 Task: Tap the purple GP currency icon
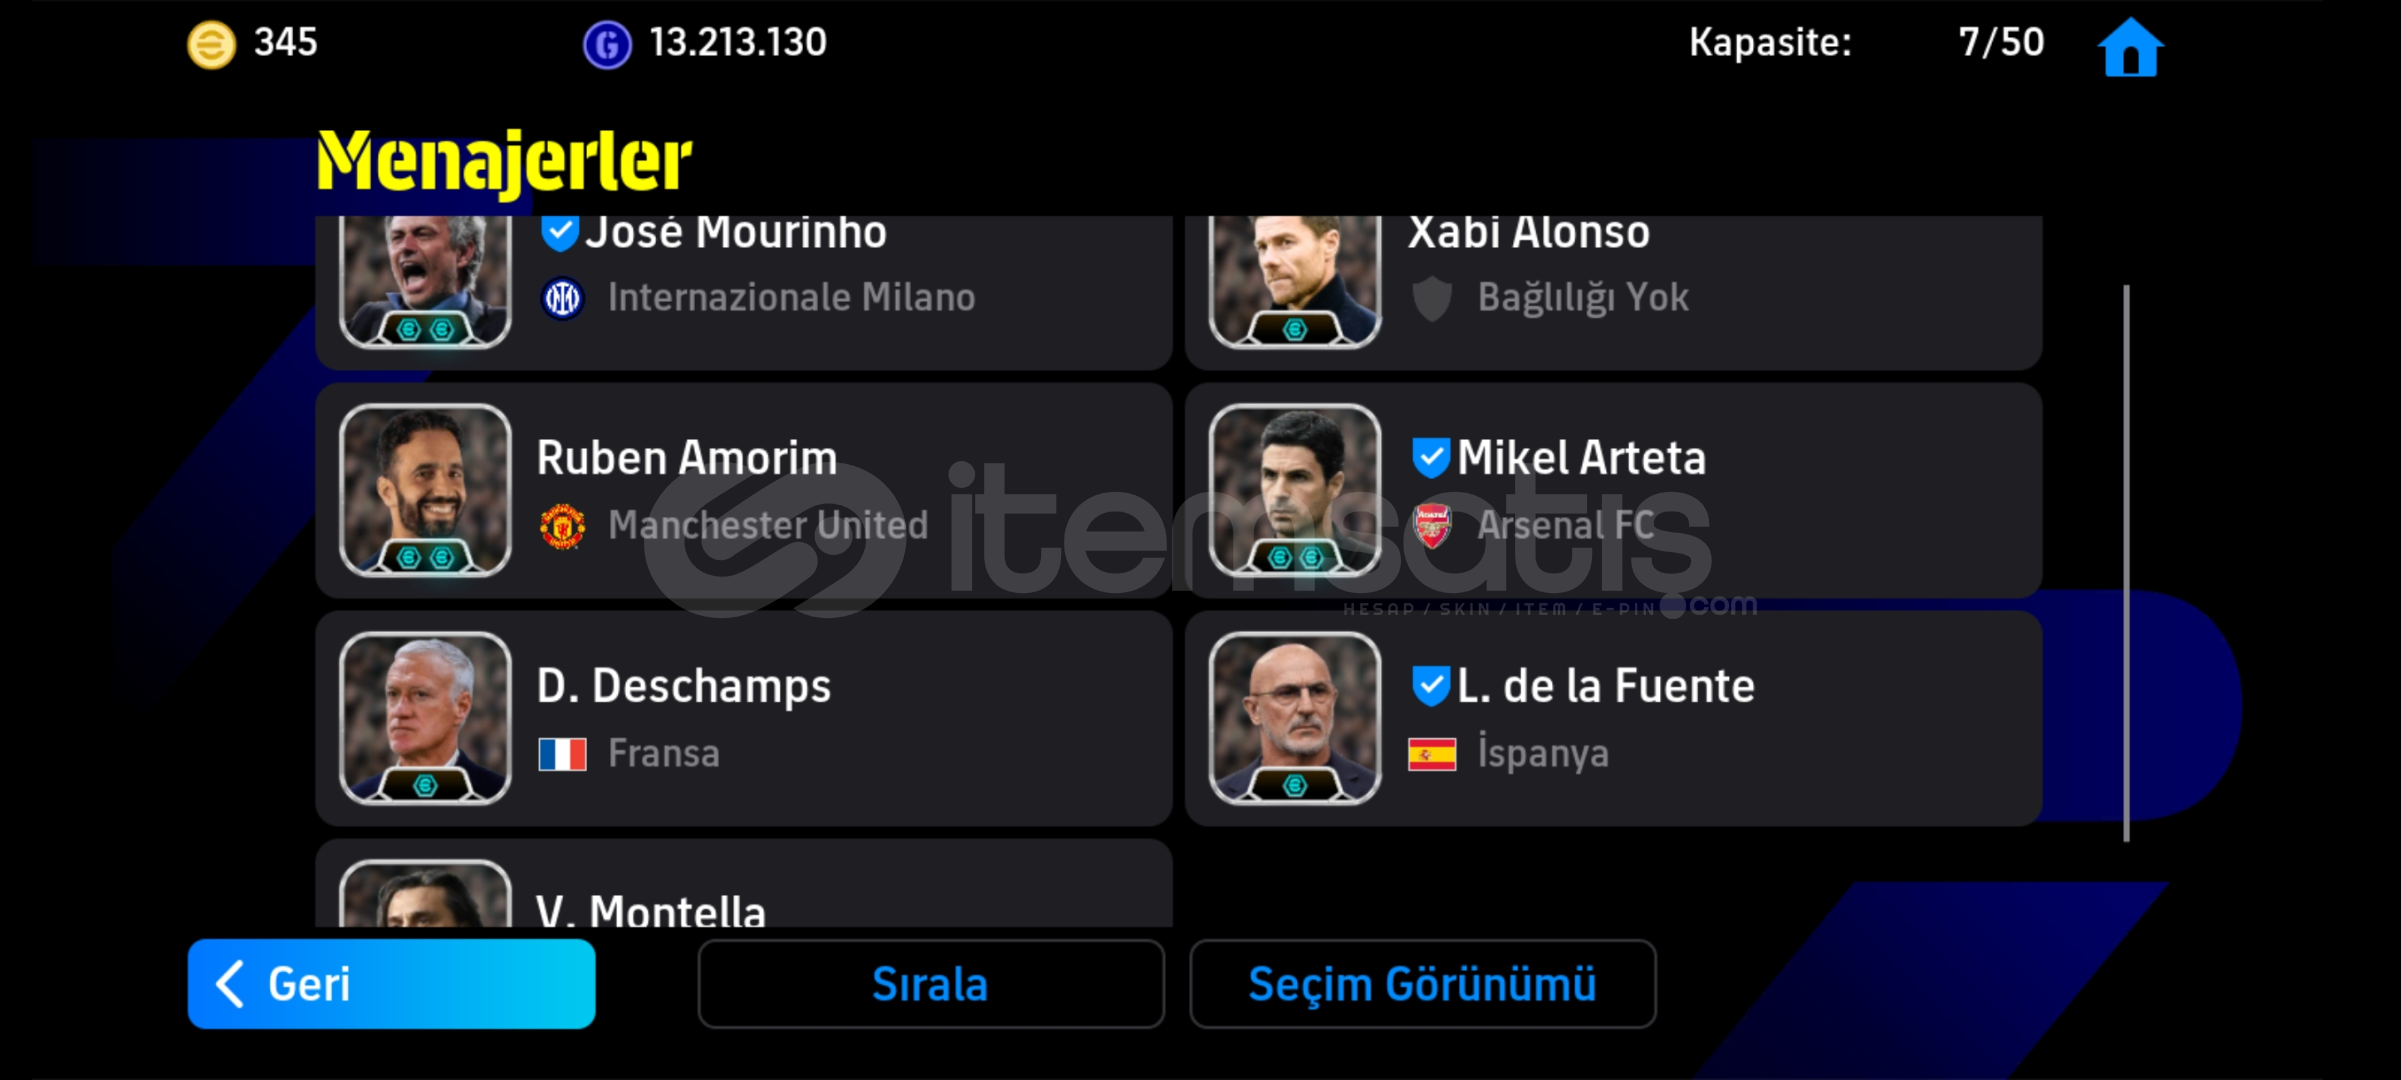pos(607,45)
